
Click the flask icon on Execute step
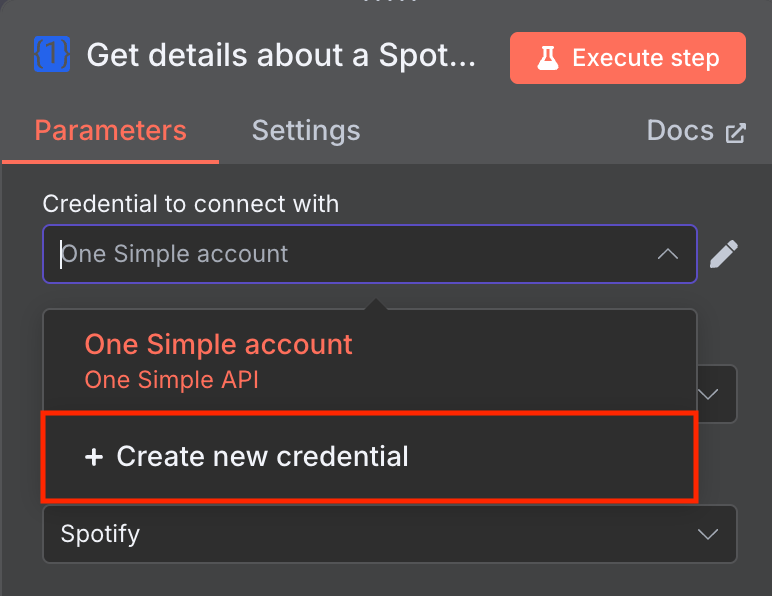[547, 58]
